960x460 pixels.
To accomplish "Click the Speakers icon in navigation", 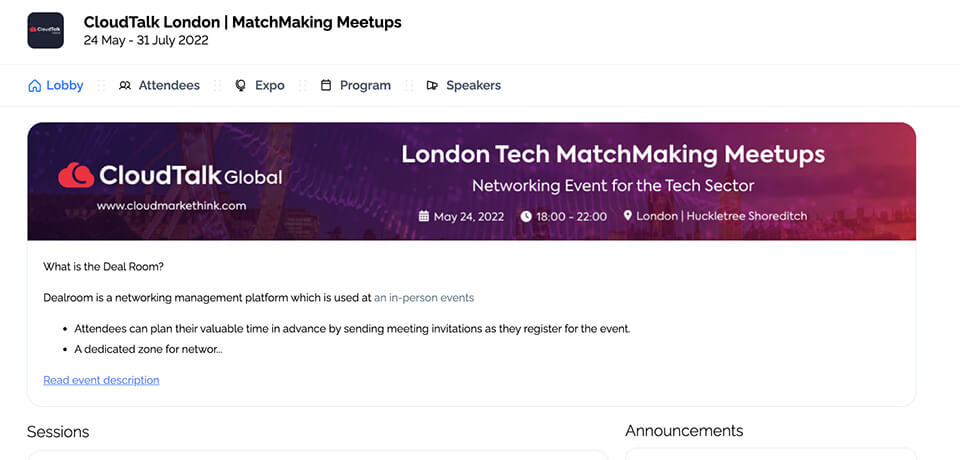I will click(x=432, y=86).
